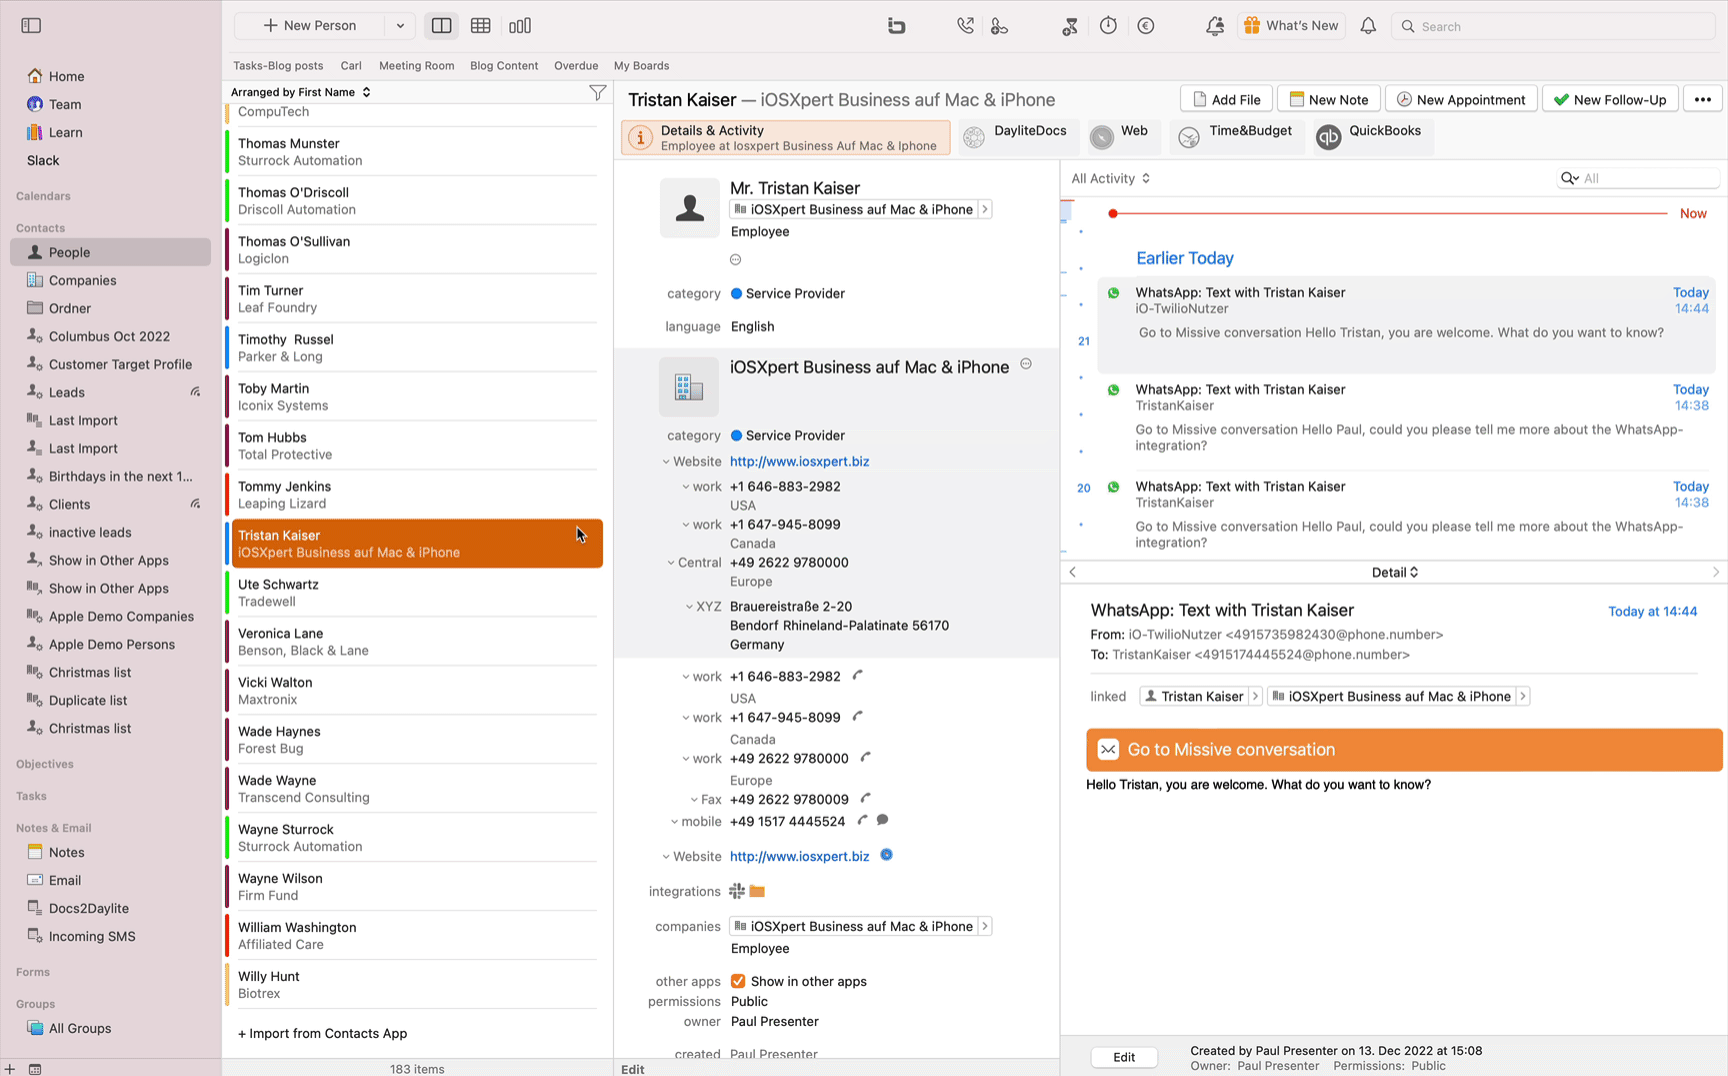
Task: Open Home in the sidebar
Action: (x=66, y=76)
